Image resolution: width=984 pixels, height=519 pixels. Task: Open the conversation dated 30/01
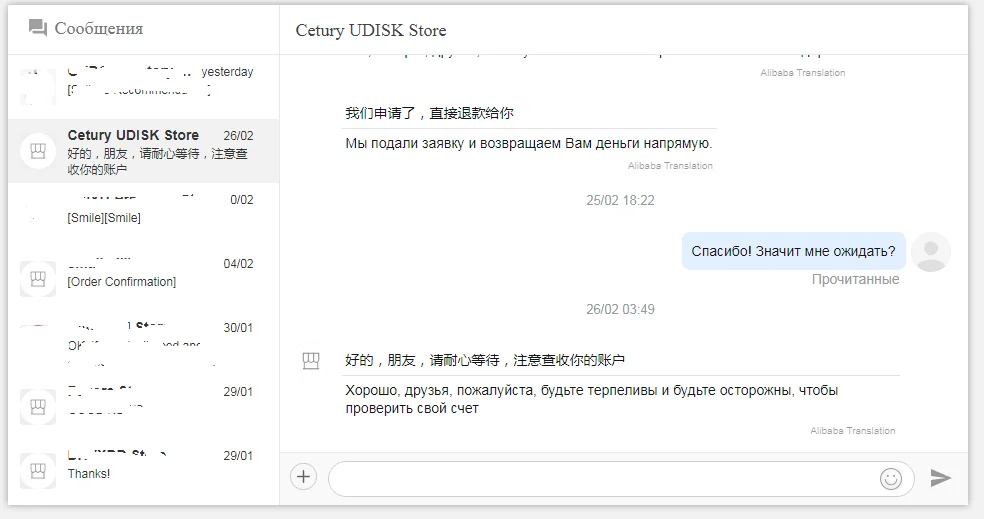pos(144,343)
